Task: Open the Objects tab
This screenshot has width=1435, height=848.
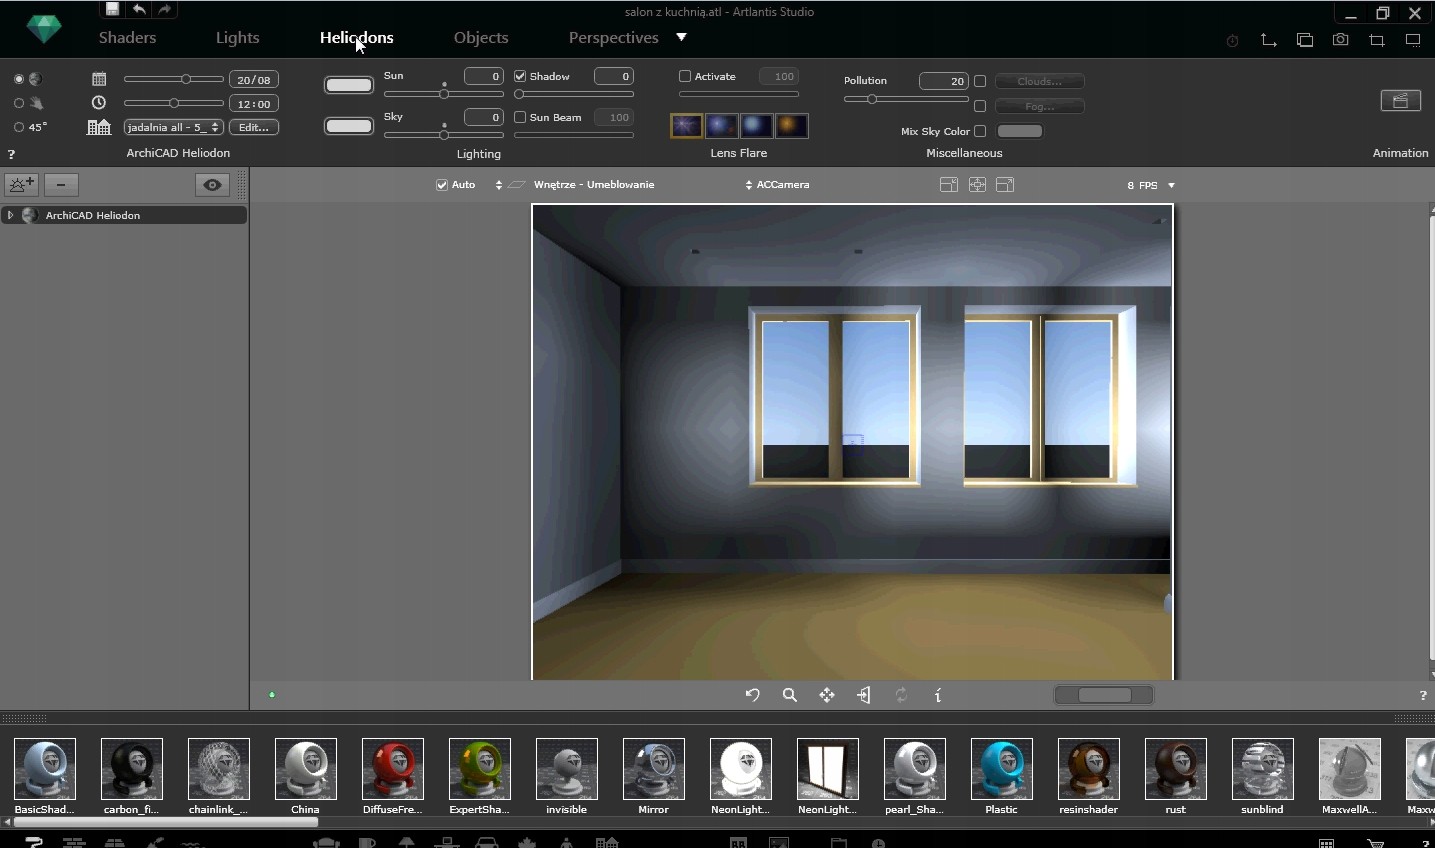Action: [481, 38]
